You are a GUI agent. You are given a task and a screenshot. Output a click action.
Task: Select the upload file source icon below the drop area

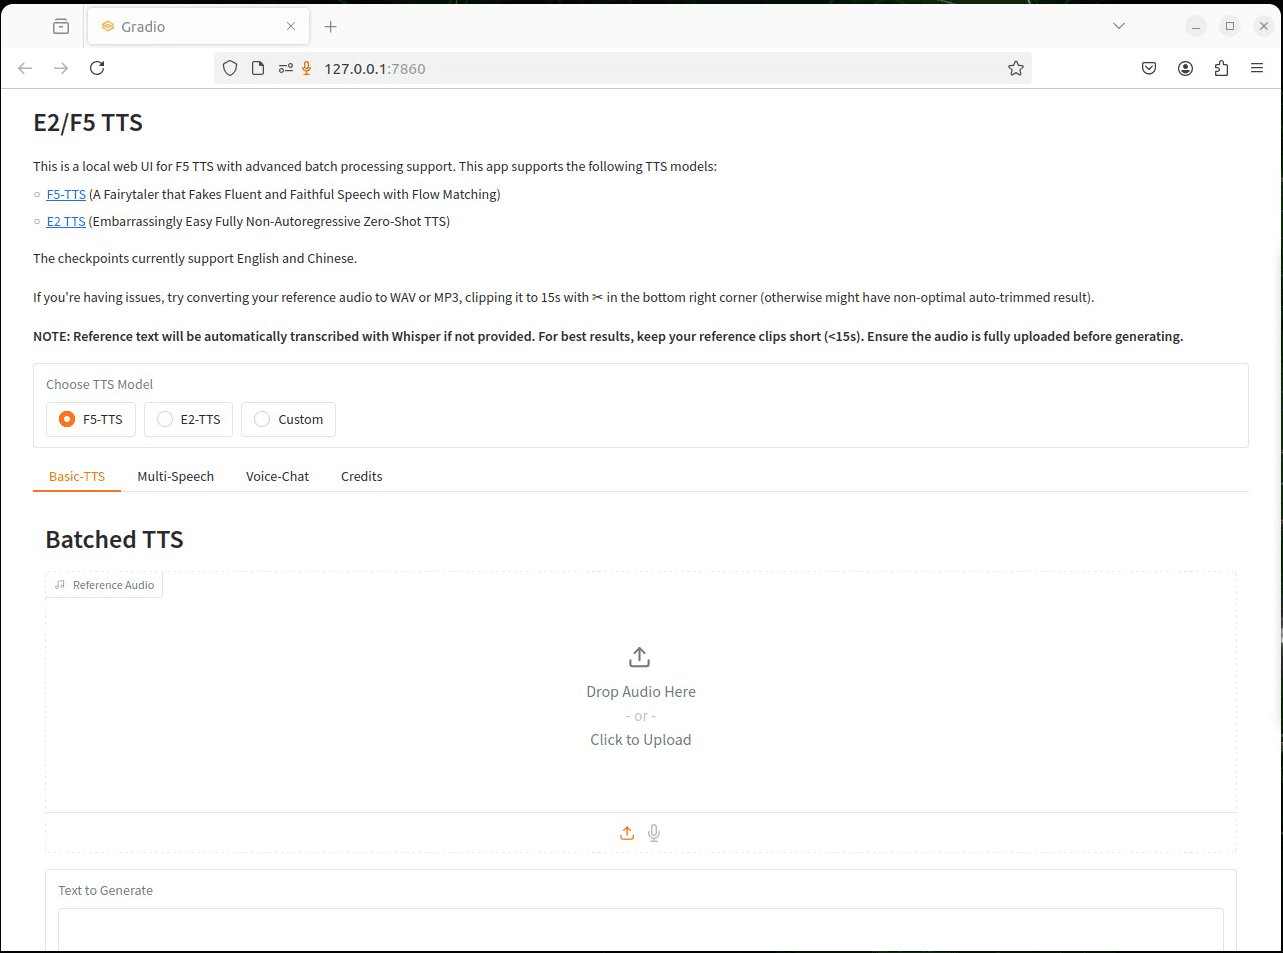coord(627,833)
